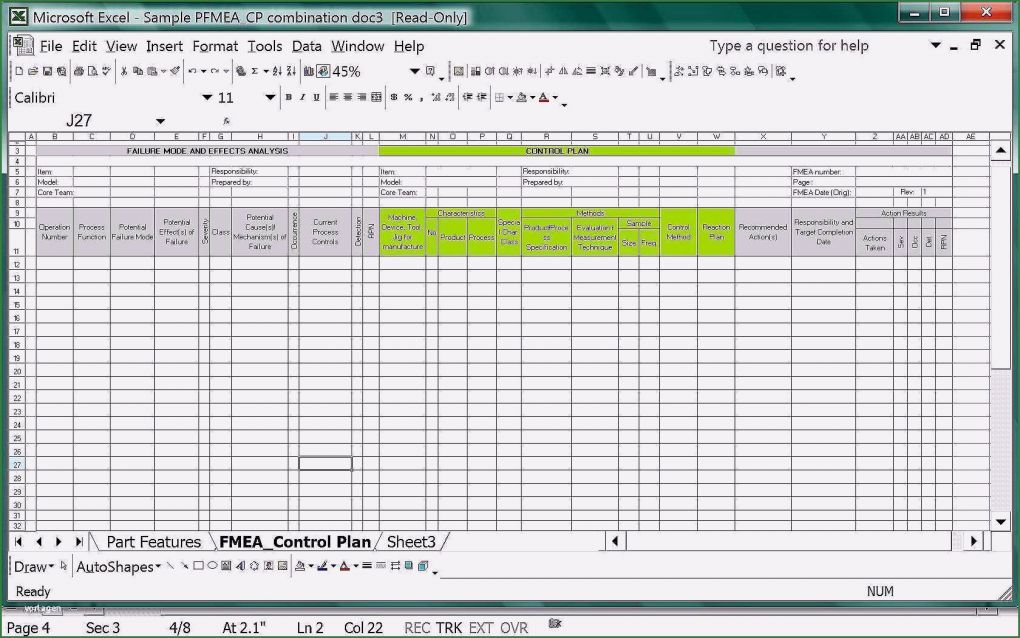
Task: Toggle italic formatting
Action: point(302,98)
